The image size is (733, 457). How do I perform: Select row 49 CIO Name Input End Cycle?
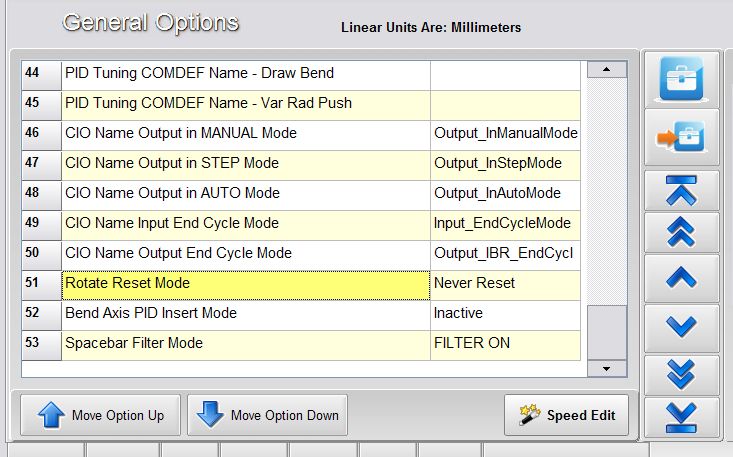(245, 224)
